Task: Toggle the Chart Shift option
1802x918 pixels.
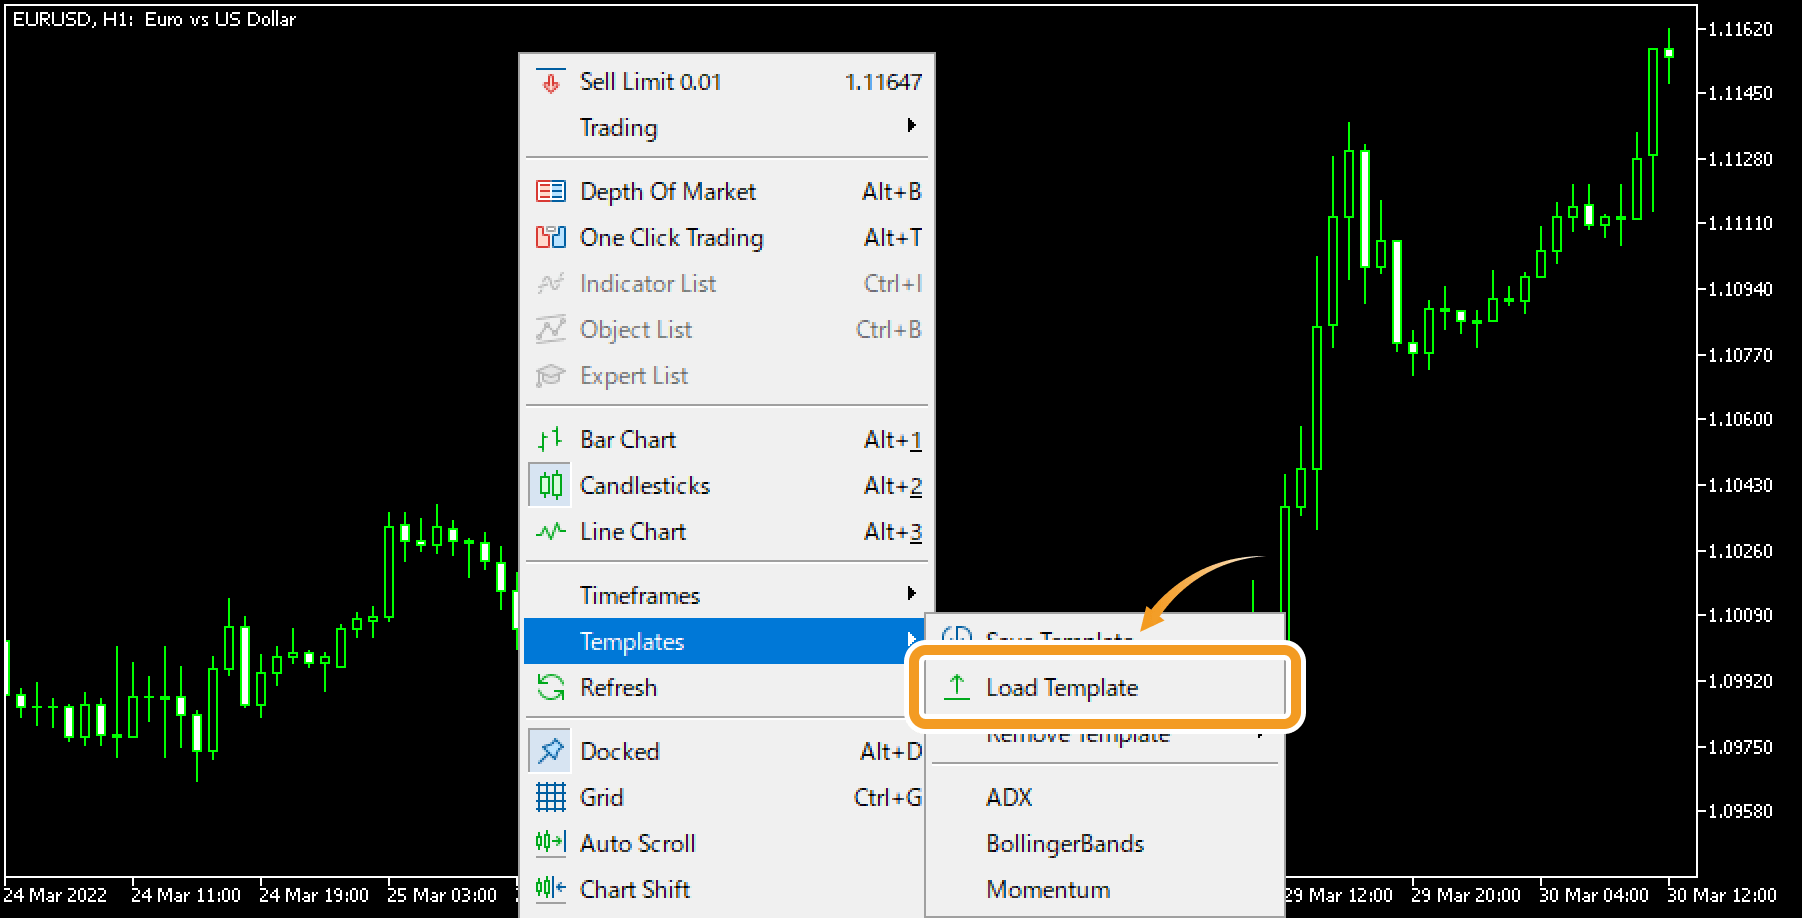Action: point(726,889)
